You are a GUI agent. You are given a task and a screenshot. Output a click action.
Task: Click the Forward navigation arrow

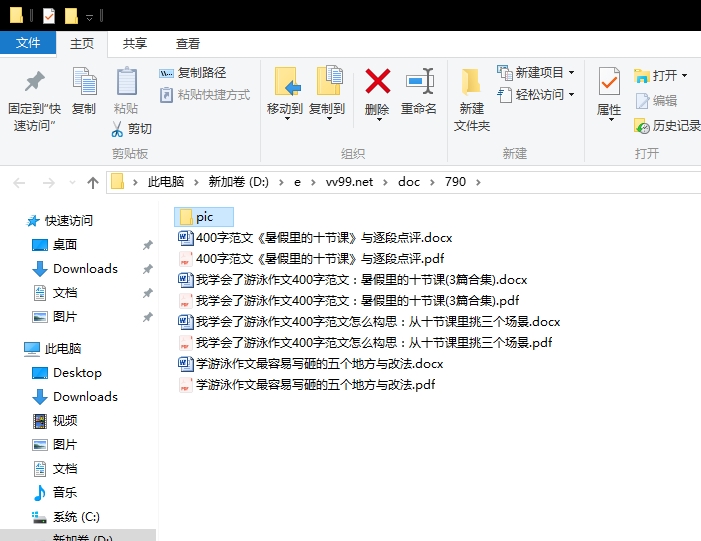click(48, 182)
